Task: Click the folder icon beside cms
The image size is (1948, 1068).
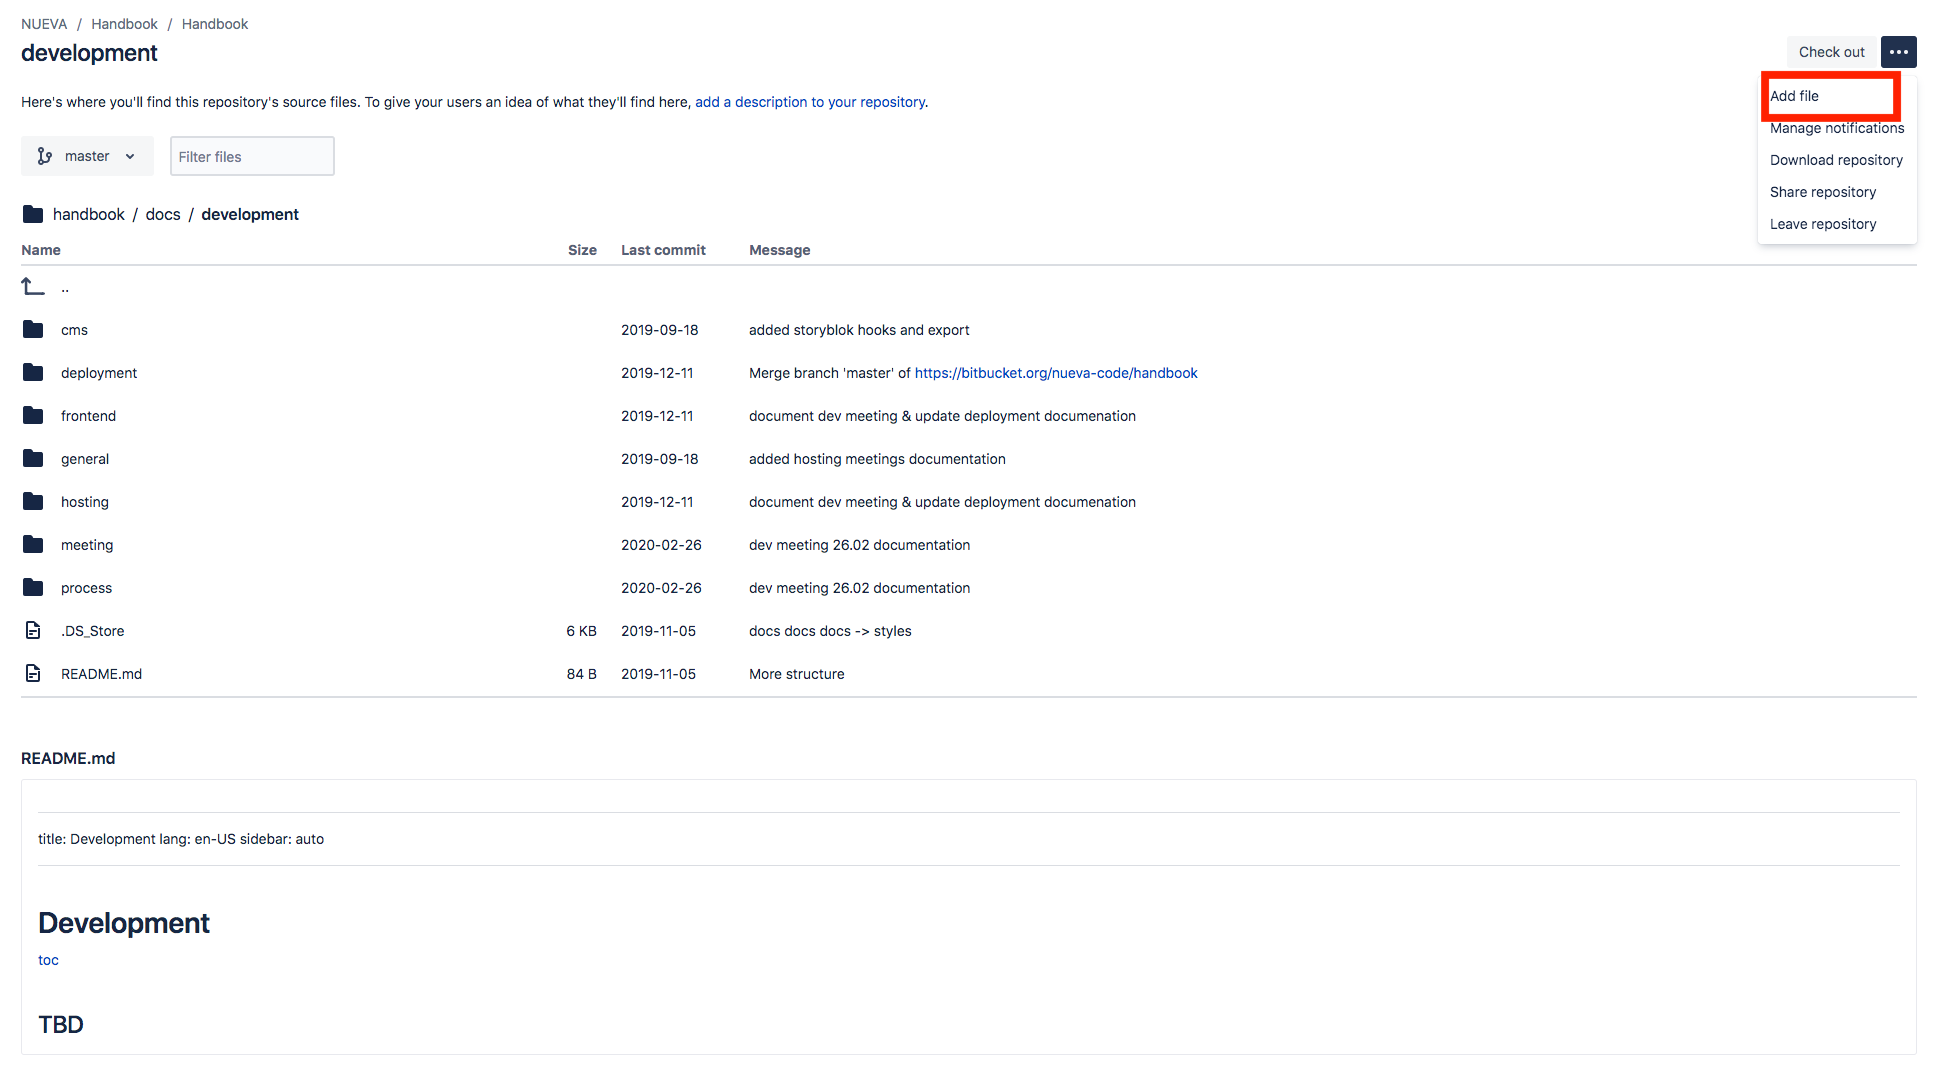Action: tap(33, 330)
